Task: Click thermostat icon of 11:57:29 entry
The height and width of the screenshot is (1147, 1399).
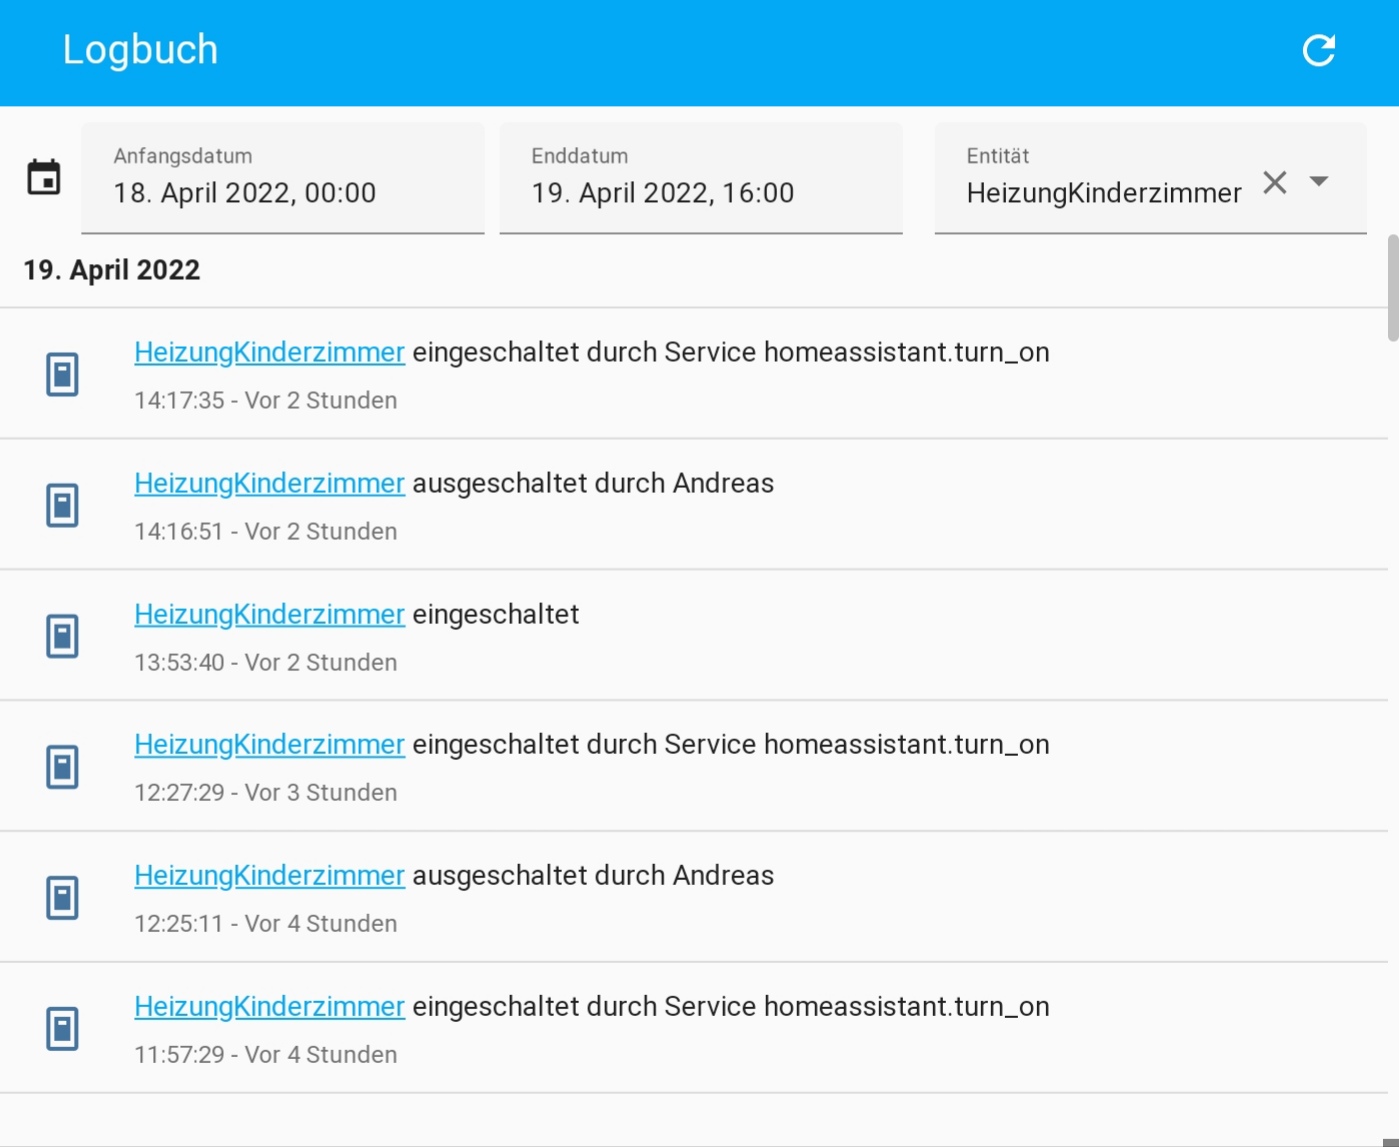Action: click(x=62, y=1028)
